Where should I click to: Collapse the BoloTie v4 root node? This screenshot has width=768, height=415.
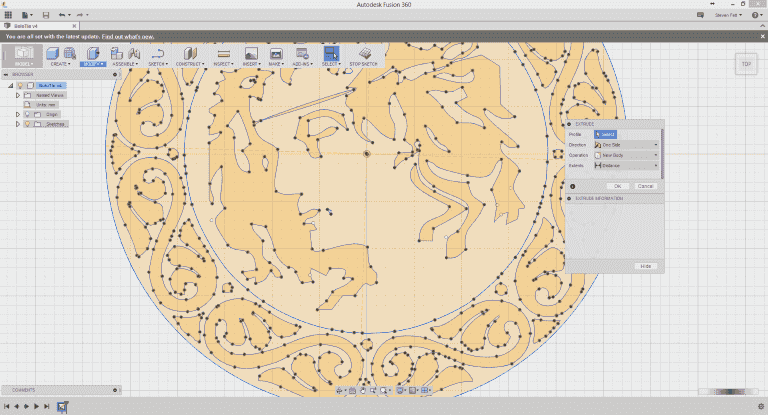point(11,85)
